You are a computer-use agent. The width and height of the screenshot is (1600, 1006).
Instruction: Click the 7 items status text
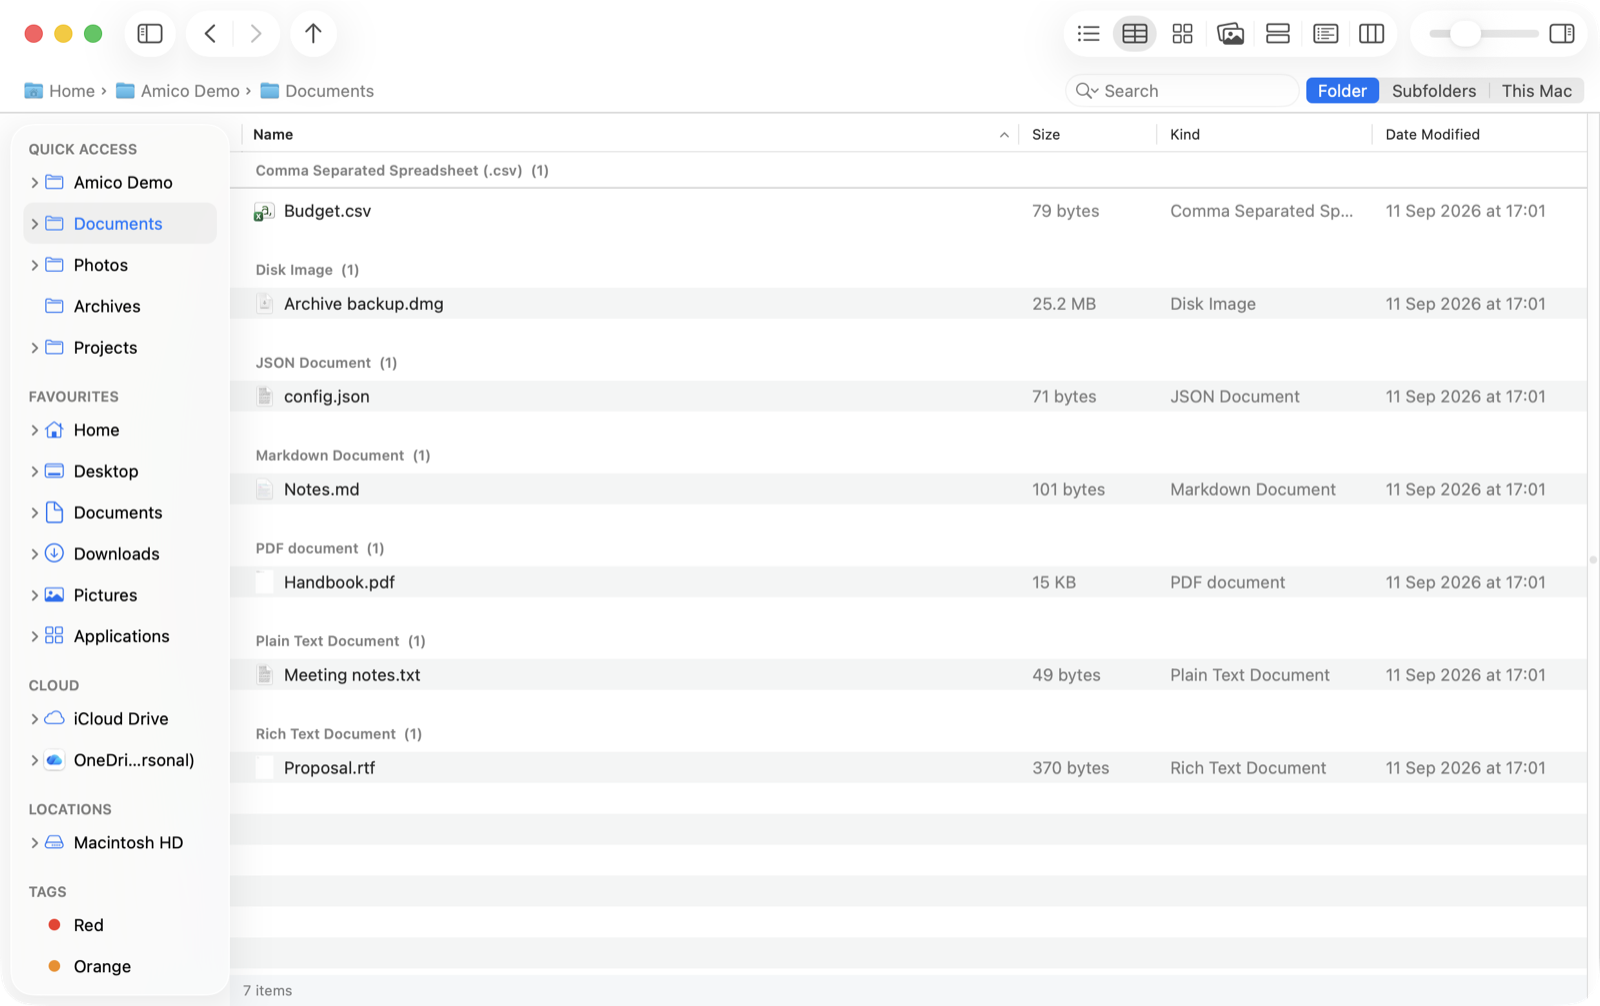(267, 991)
